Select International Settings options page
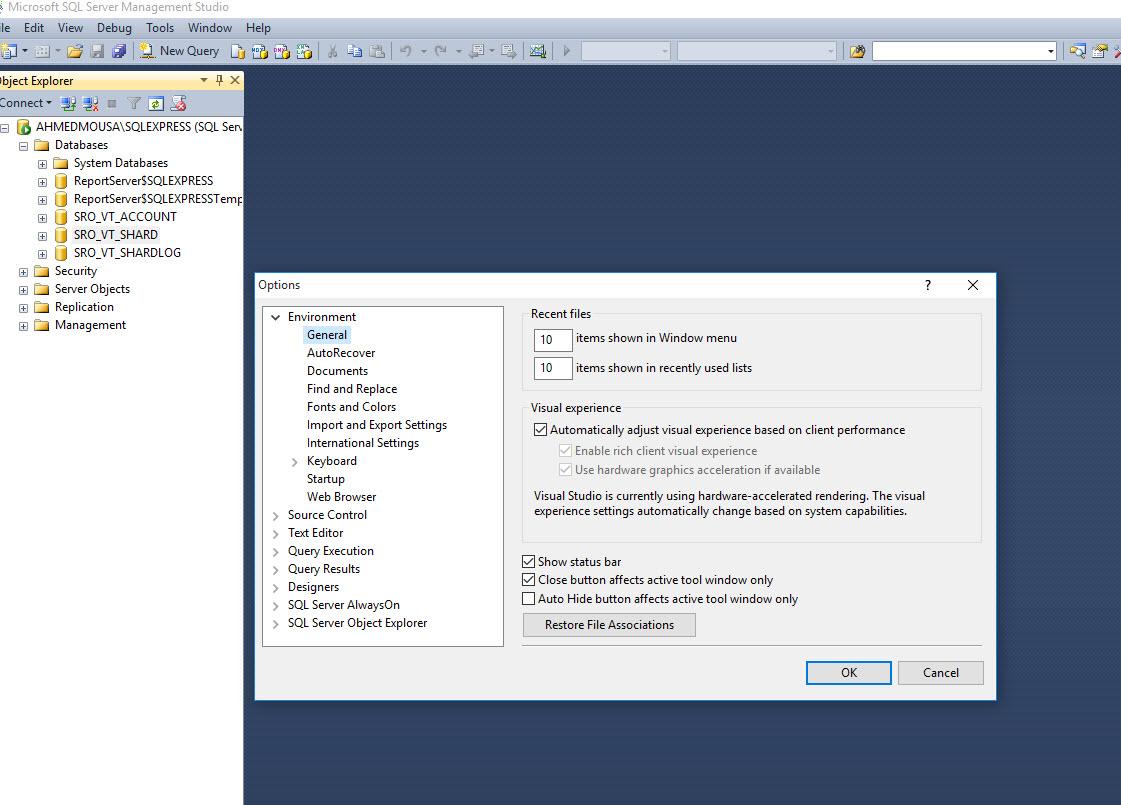The image size is (1121, 805). coord(362,443)
